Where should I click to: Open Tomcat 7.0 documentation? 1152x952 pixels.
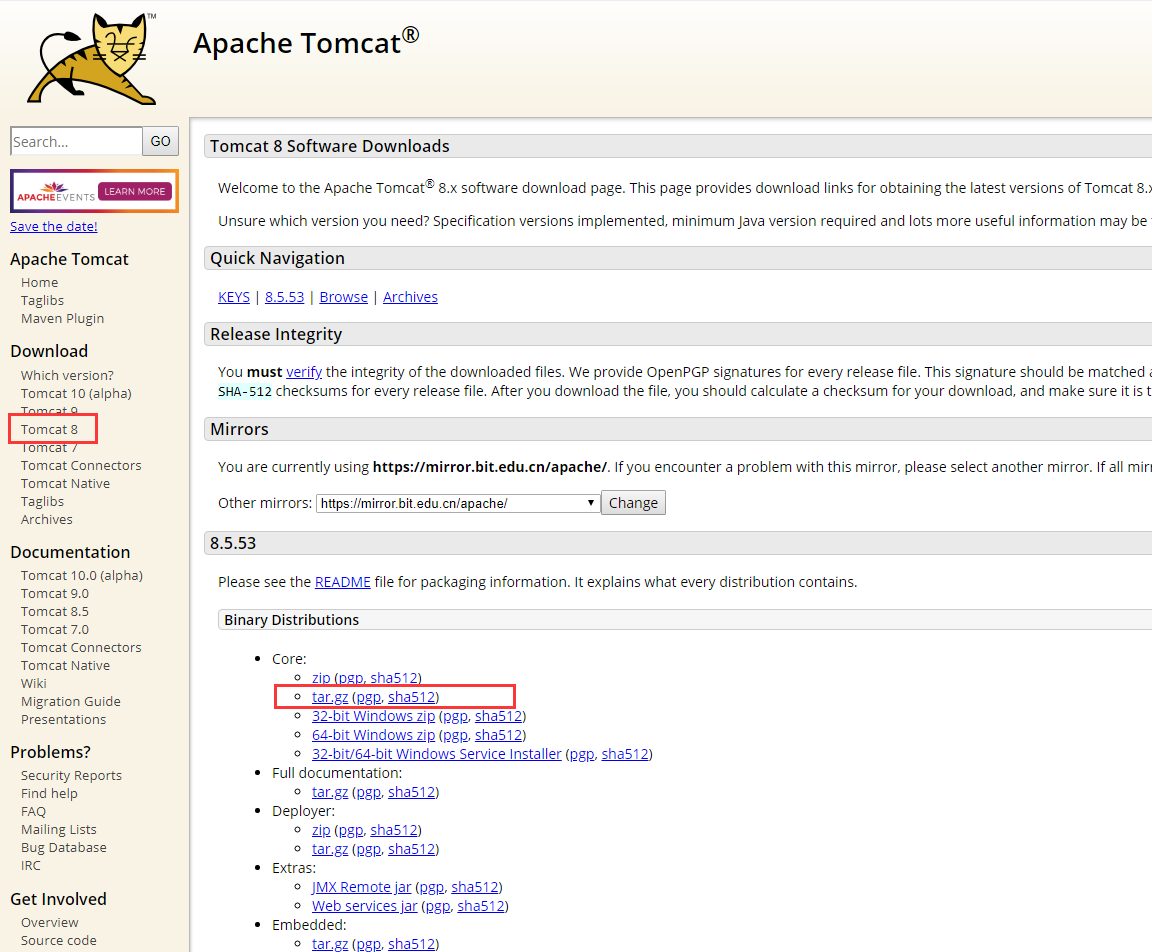point(55,629)
